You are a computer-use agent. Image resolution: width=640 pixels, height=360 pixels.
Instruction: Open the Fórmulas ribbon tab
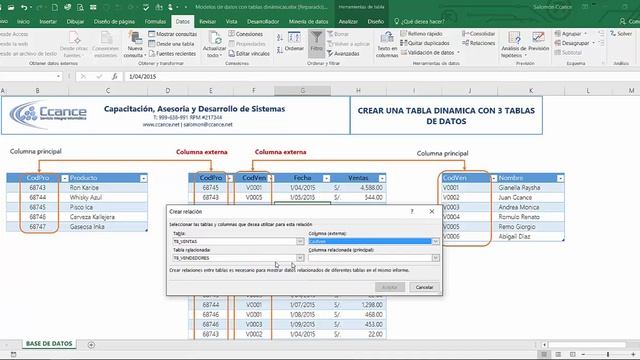pyautogui.click(x=155, y=21)
